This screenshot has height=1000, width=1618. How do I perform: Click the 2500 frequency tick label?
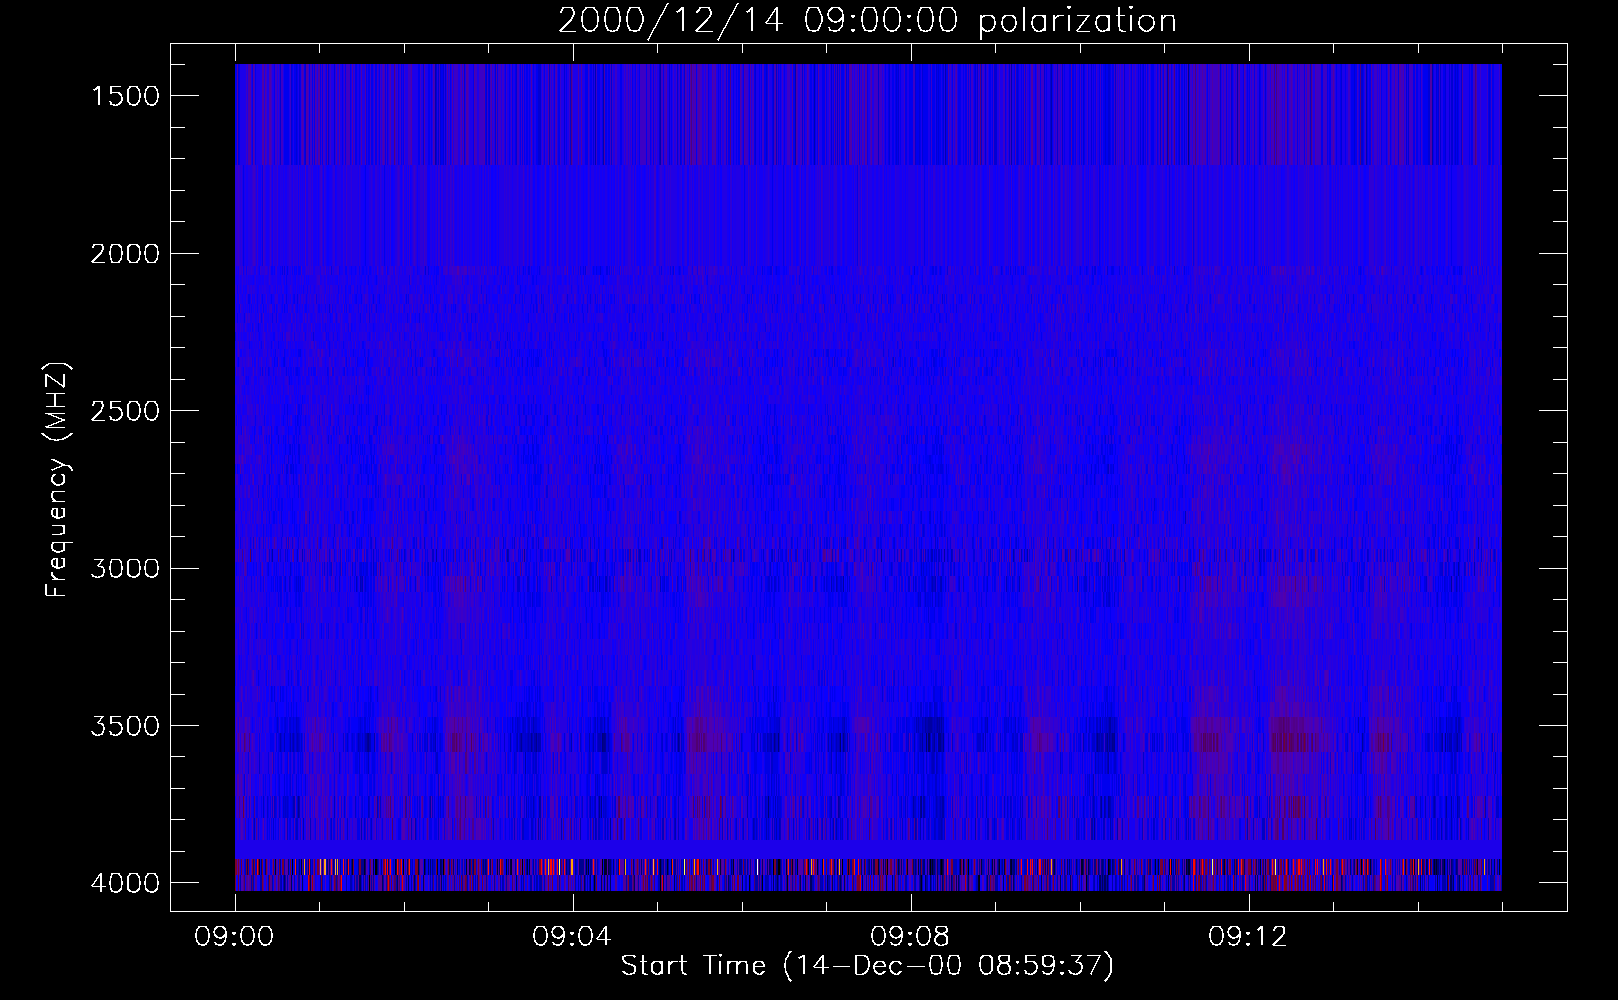[125, 411]
